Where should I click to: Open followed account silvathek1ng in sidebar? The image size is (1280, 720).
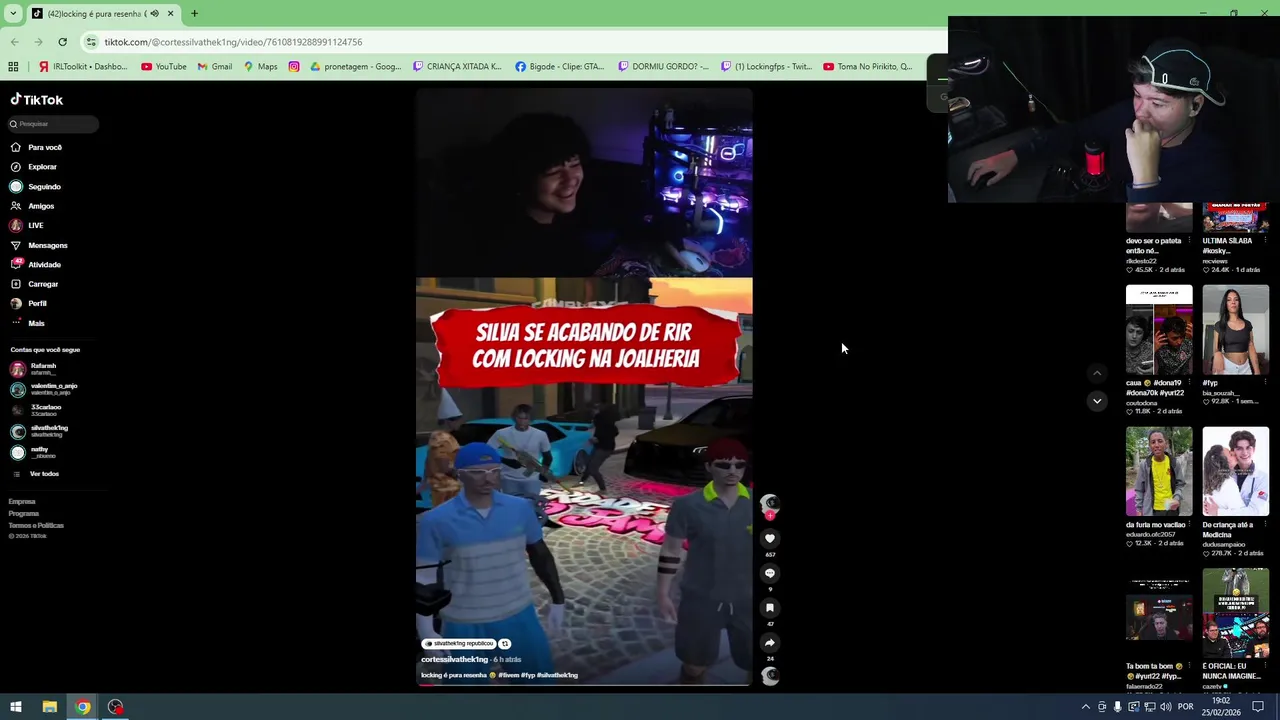coord(40,431)
